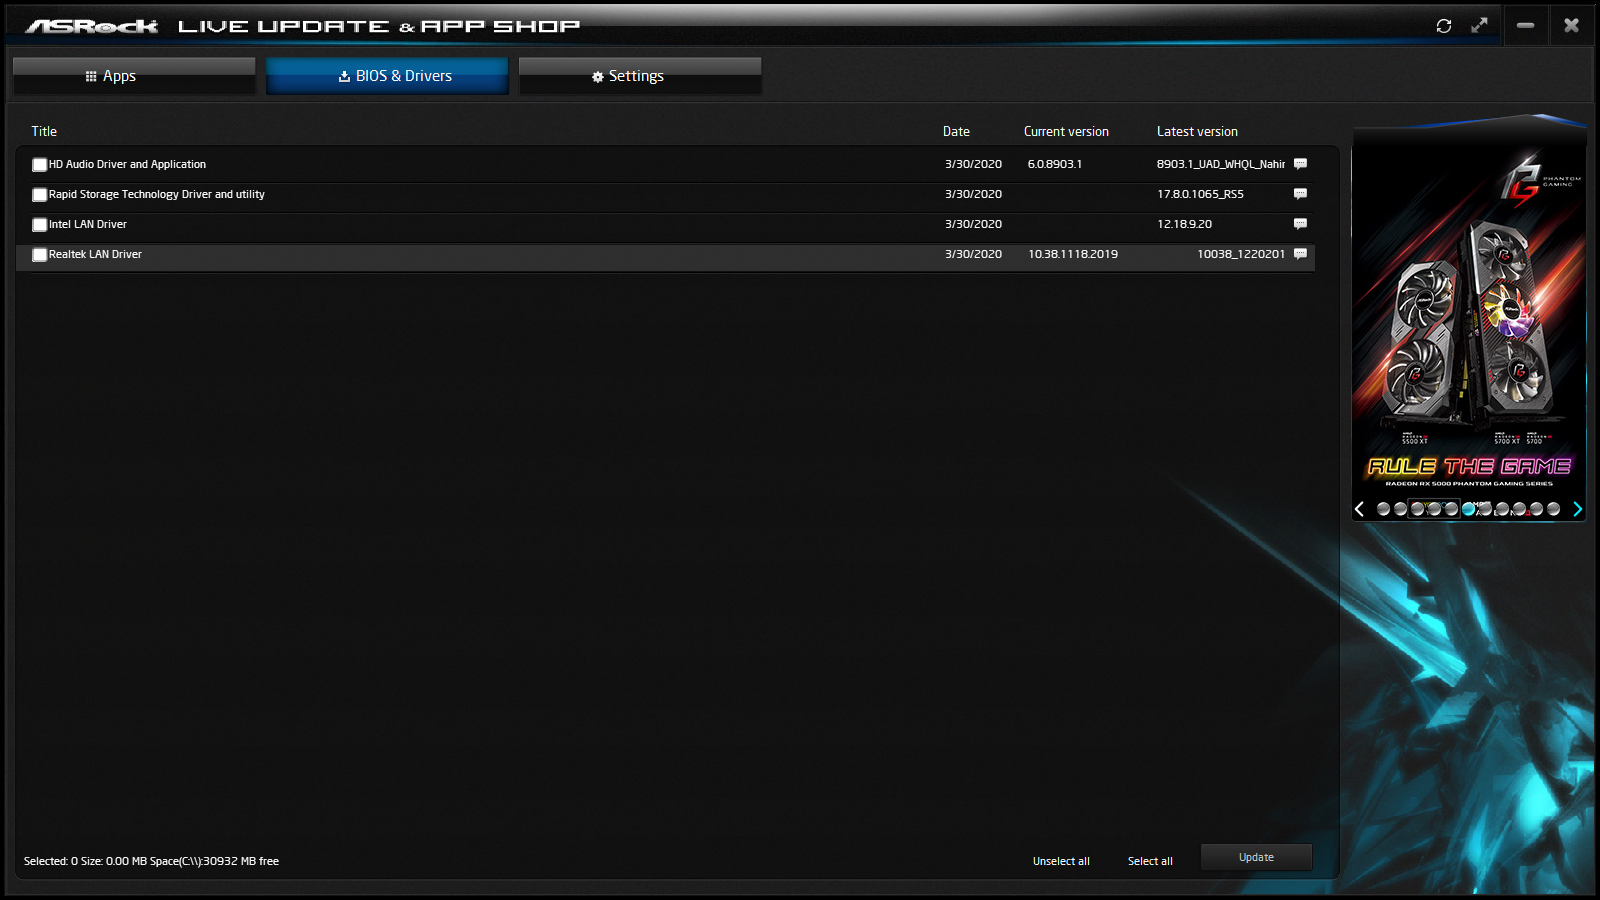Select the 'HD Audio Driver and Application' title
Viewport: 1600px width, 900px height.
click(127, 164)
